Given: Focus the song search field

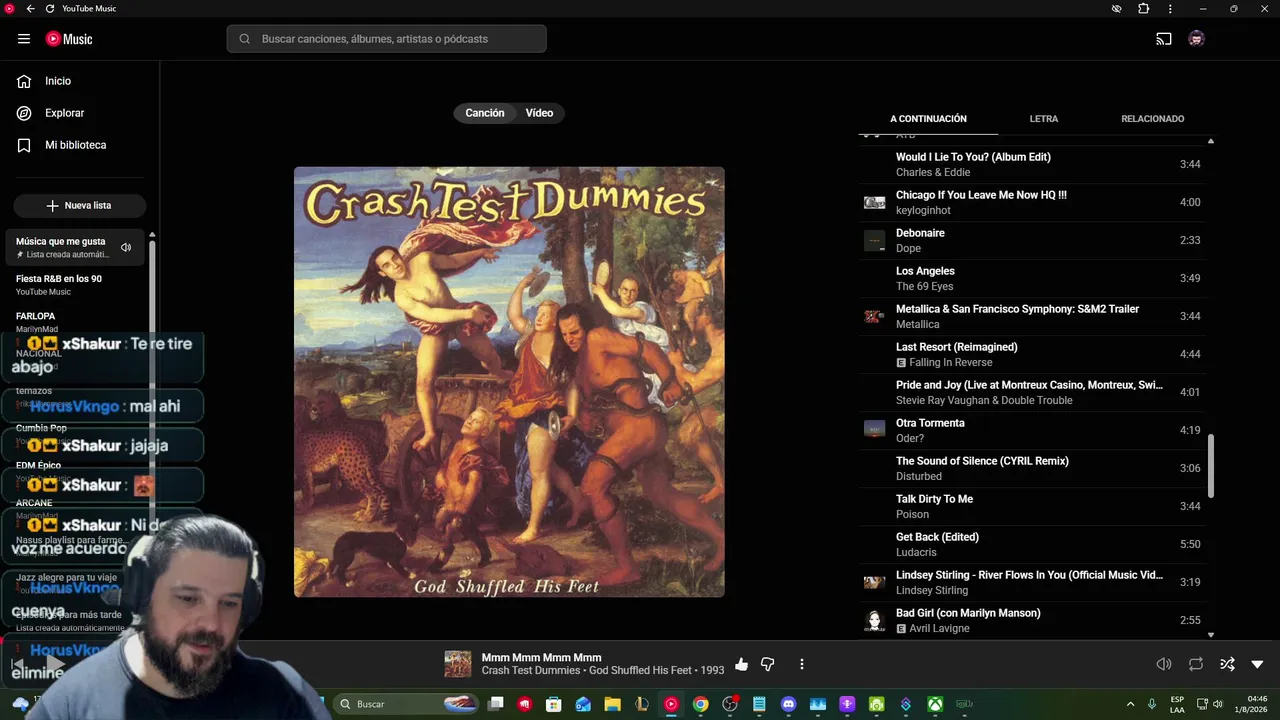Looking at the screenshot, I should (387, 39).
